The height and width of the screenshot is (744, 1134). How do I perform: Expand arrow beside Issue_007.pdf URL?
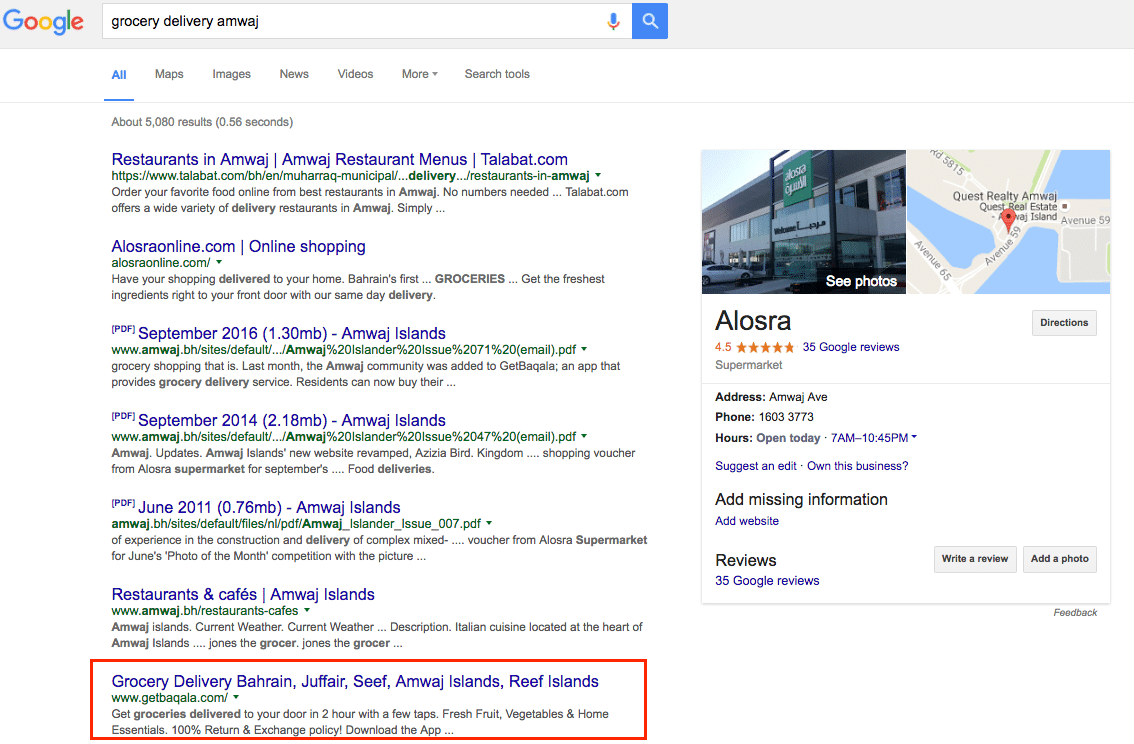point(489,523)
